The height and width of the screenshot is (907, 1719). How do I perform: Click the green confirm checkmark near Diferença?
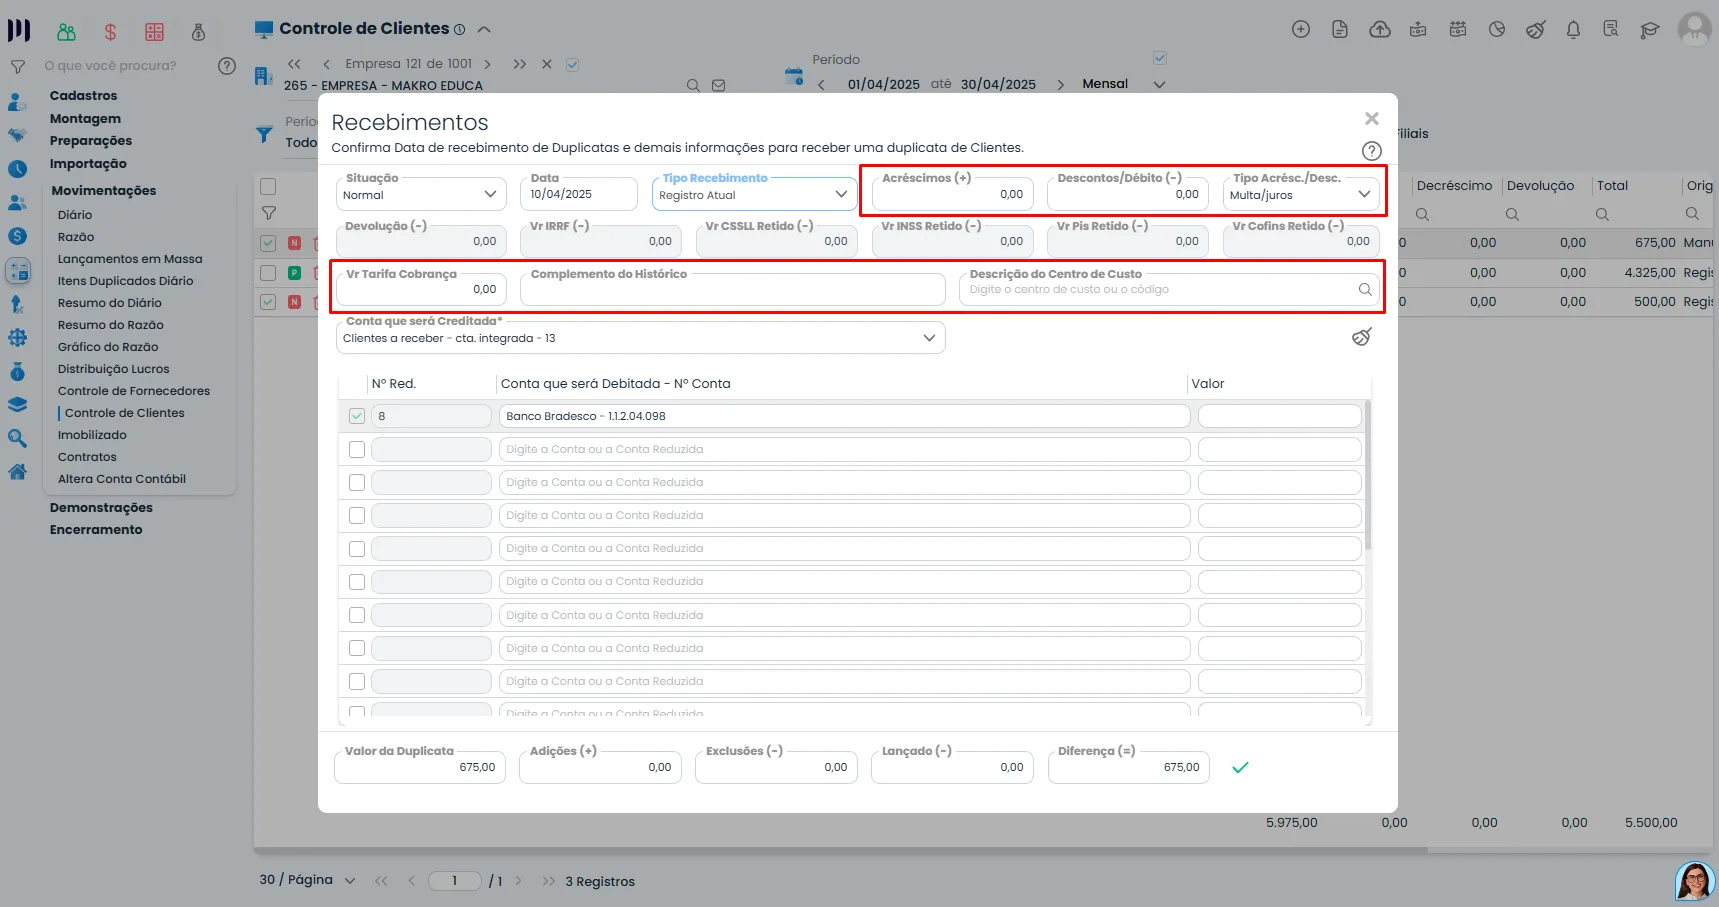(1240, 768)
